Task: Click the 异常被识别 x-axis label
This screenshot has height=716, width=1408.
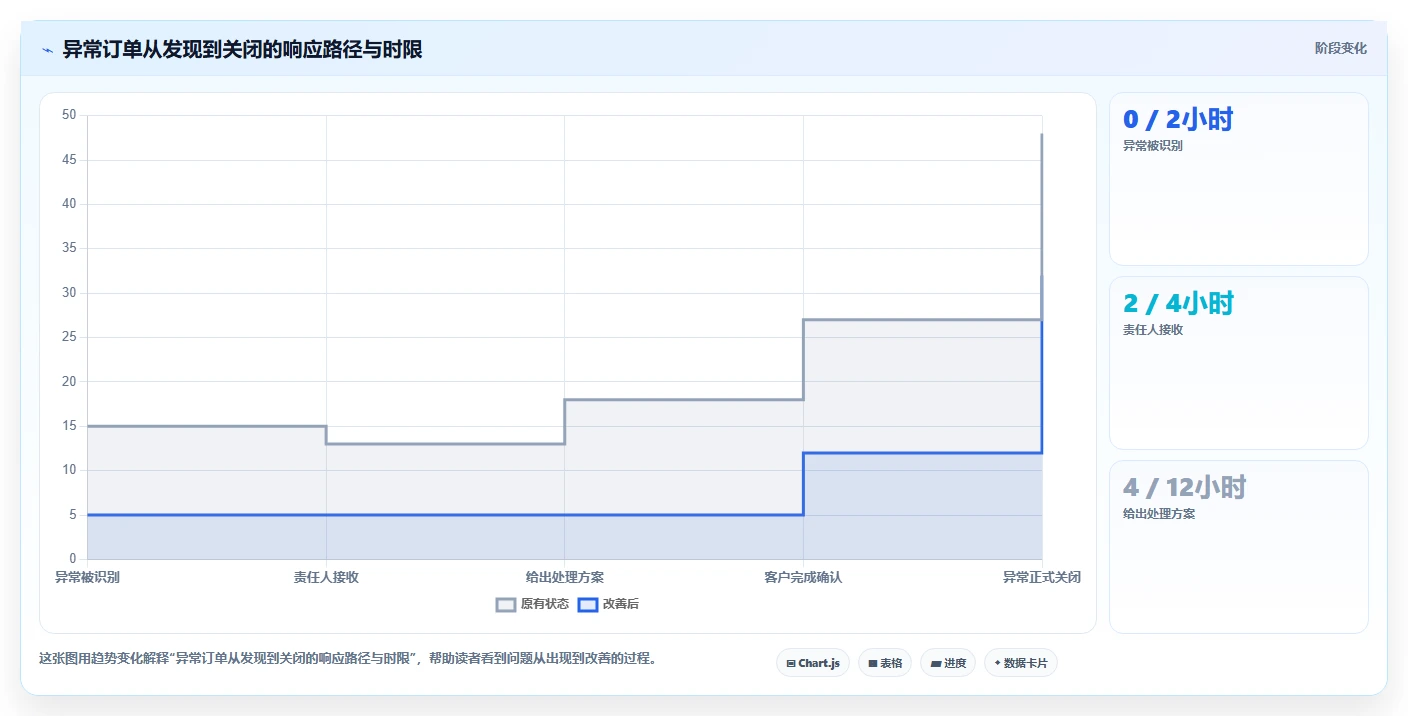Action: tap(87, 577)
